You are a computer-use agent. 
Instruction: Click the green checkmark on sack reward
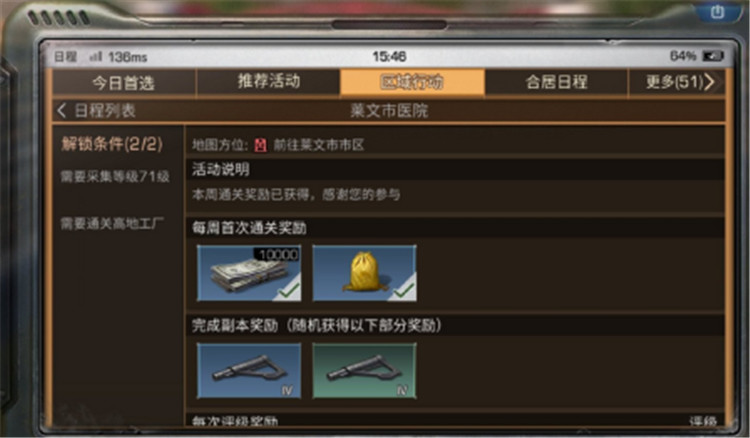[x=405, y=290]
